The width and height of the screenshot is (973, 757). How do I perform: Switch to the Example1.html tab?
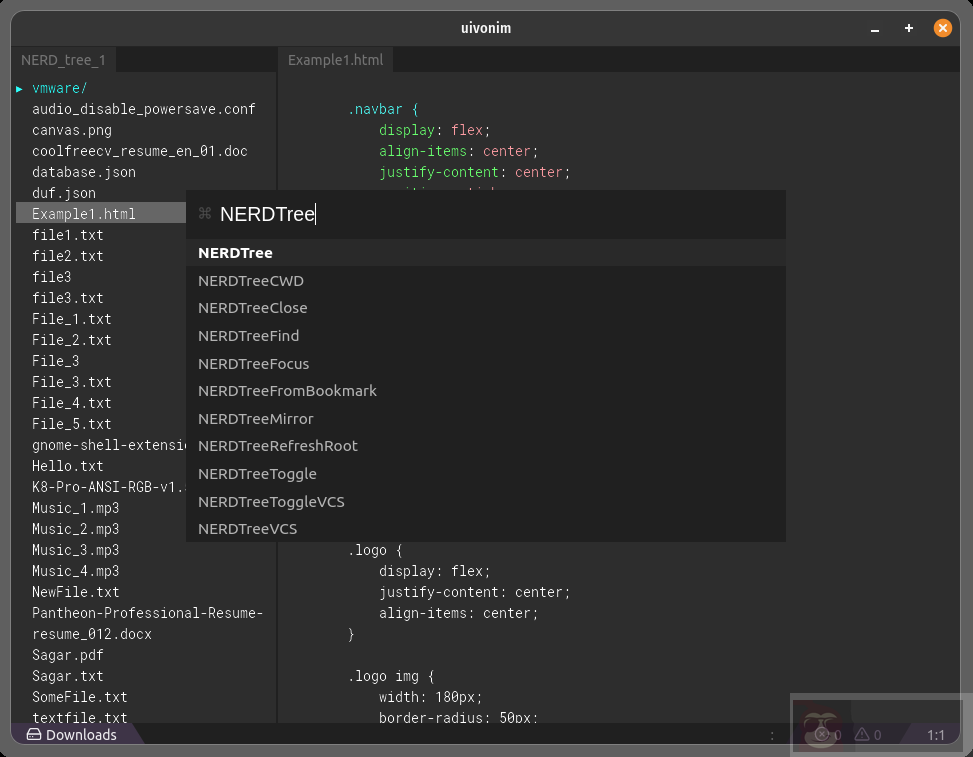(x=335, y=59)
